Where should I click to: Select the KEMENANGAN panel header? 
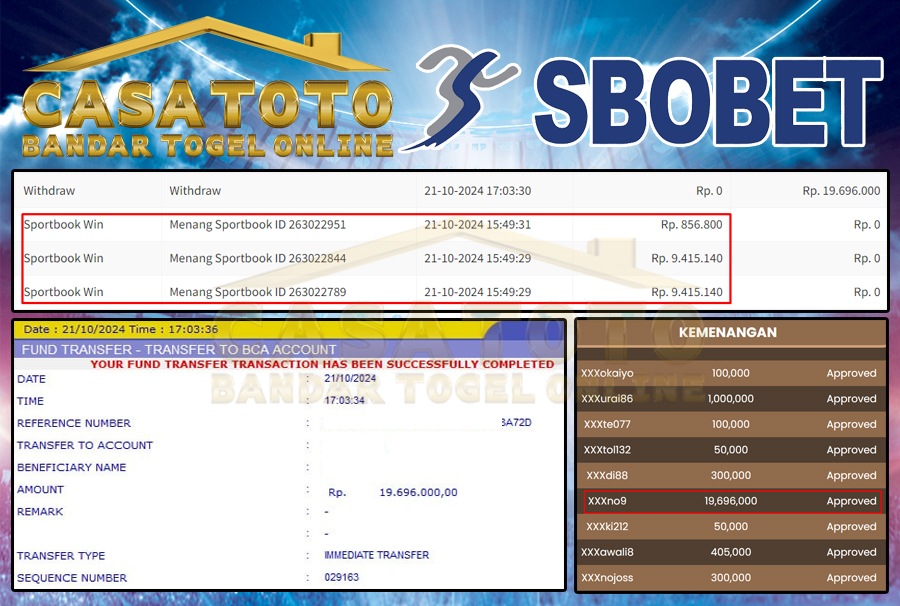coord(731,332)
